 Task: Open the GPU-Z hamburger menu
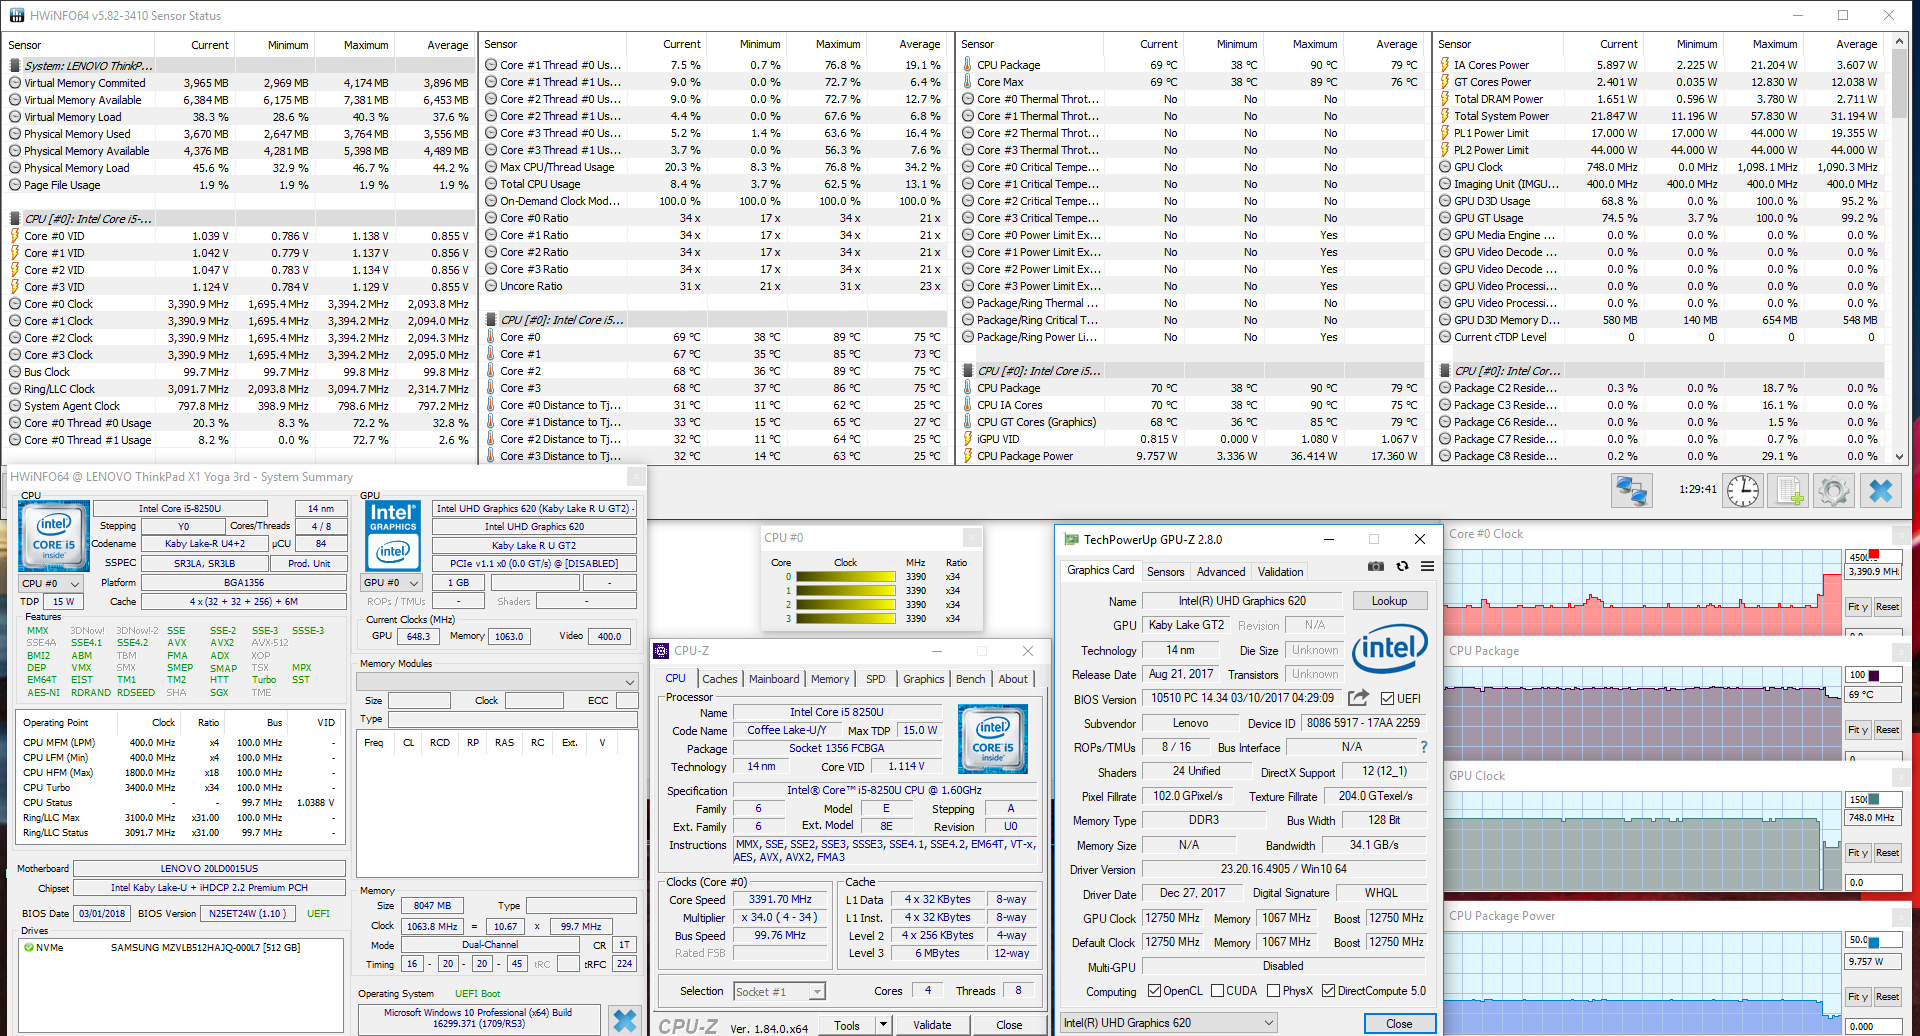tap(1427, 566)
